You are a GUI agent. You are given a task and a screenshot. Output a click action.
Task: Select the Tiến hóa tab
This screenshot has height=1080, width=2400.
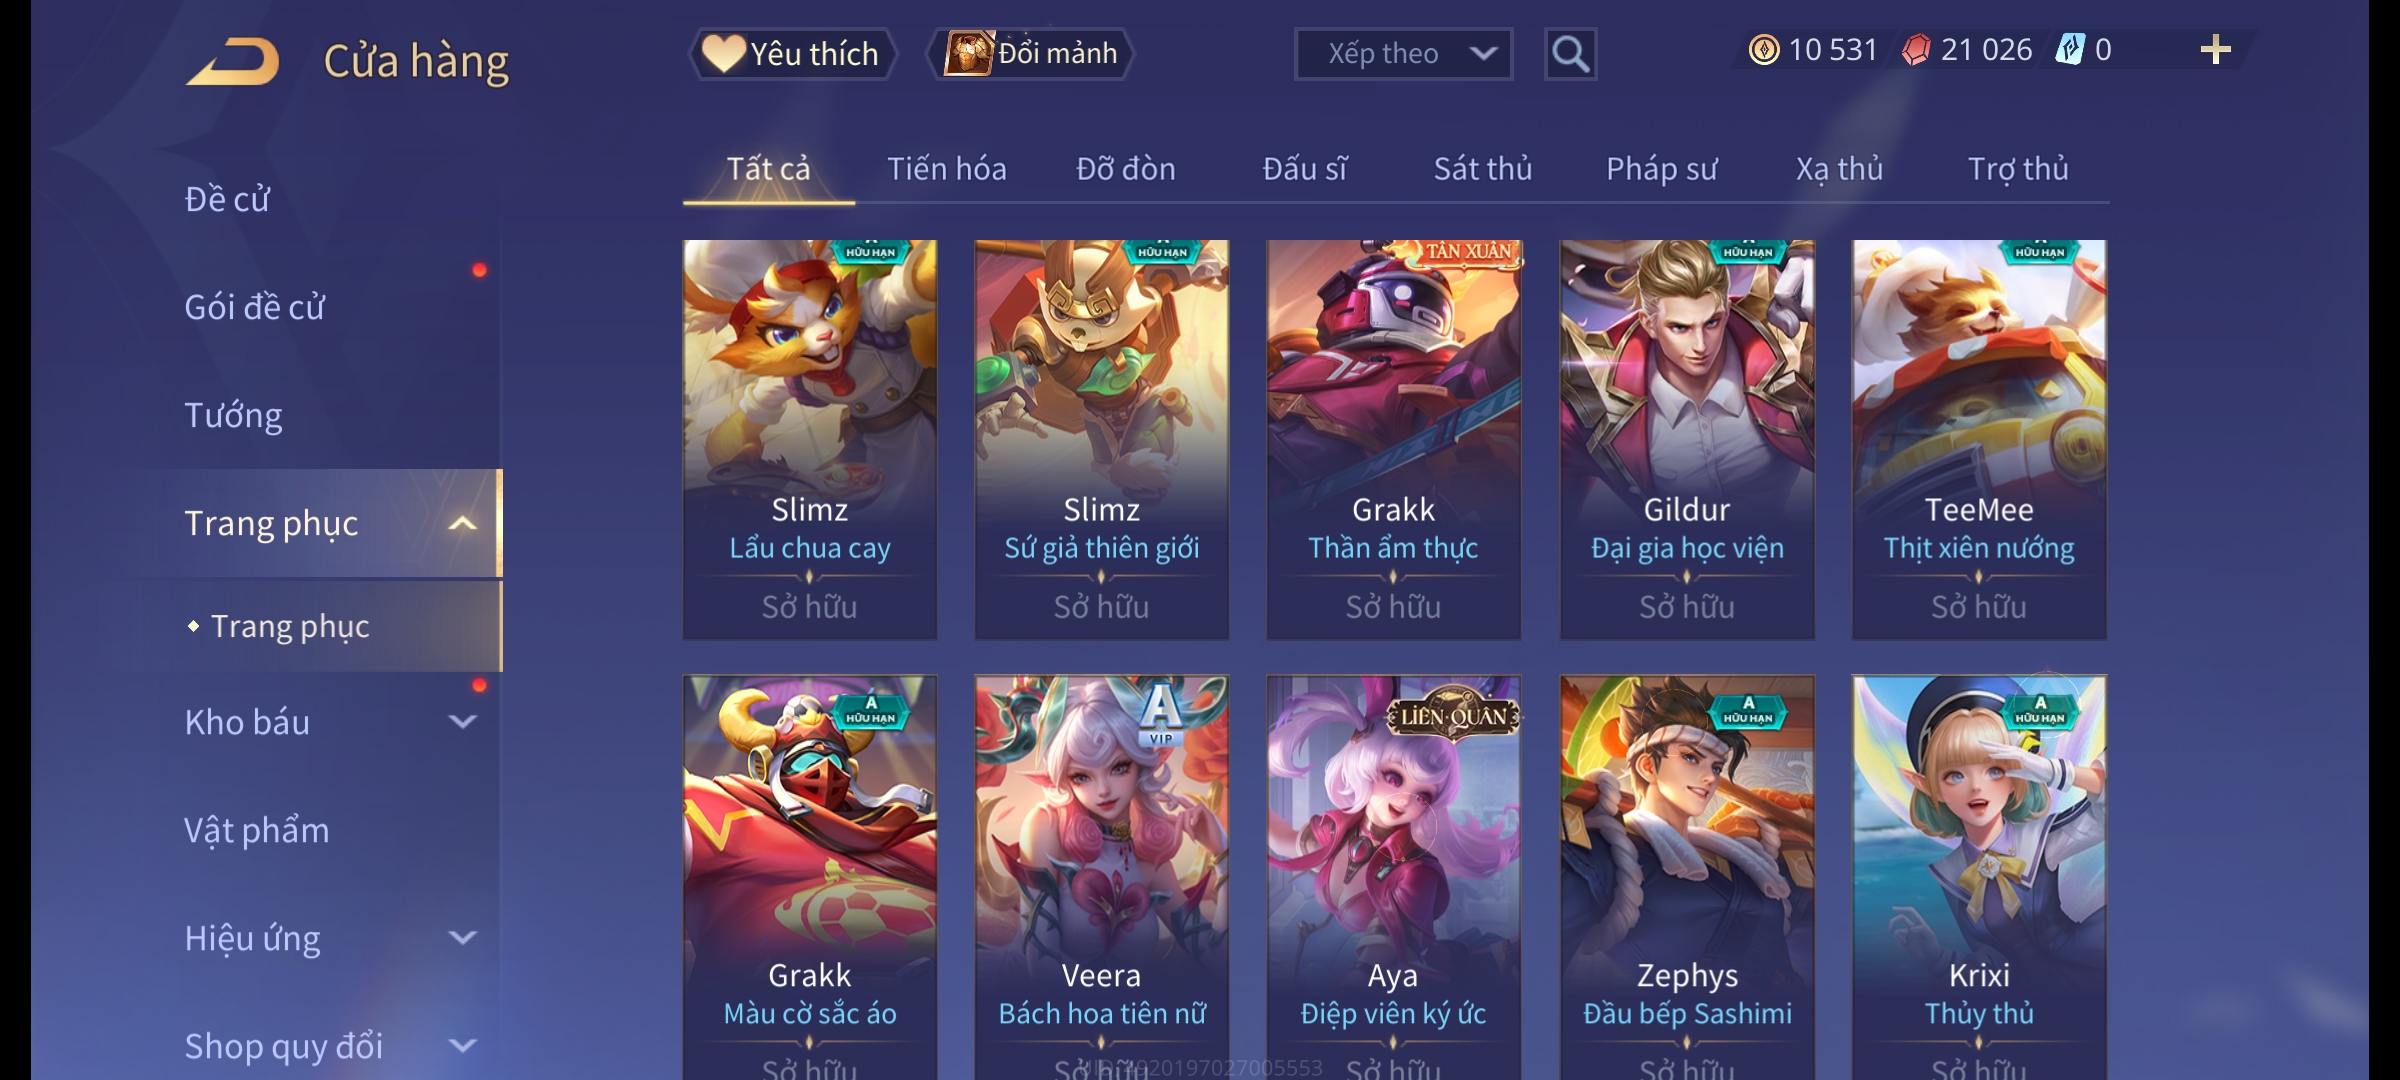pos(946,169)
